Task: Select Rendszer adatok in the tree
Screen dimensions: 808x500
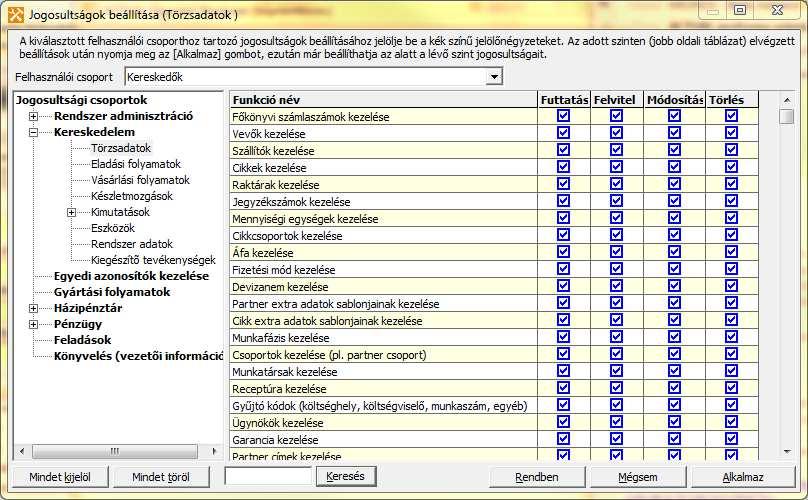Action: (x=132, y=244)
